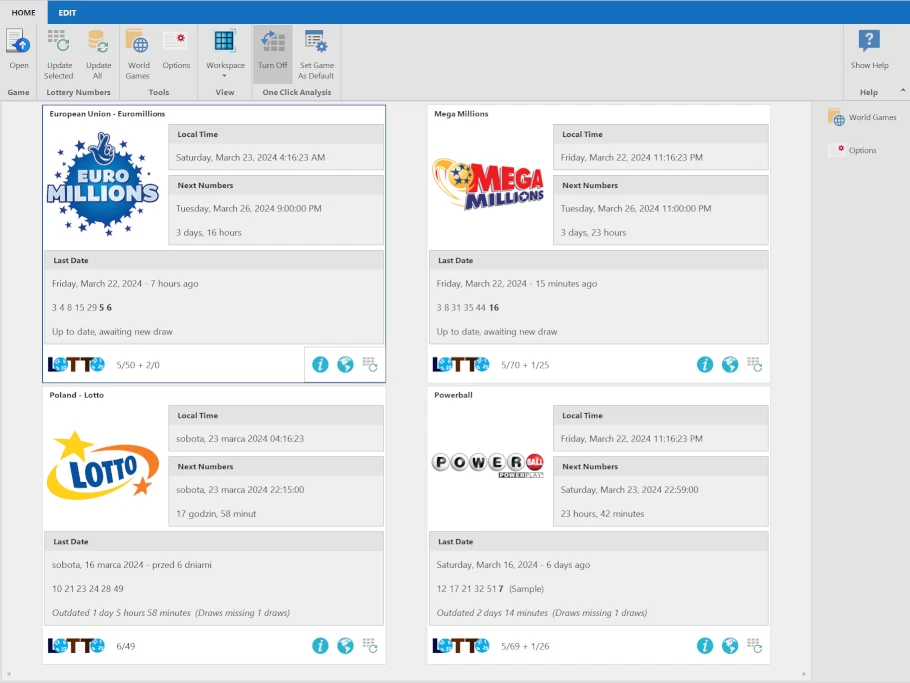Click '3 days, 23 hours' countdown
The image size is (910, 683).
593,233
